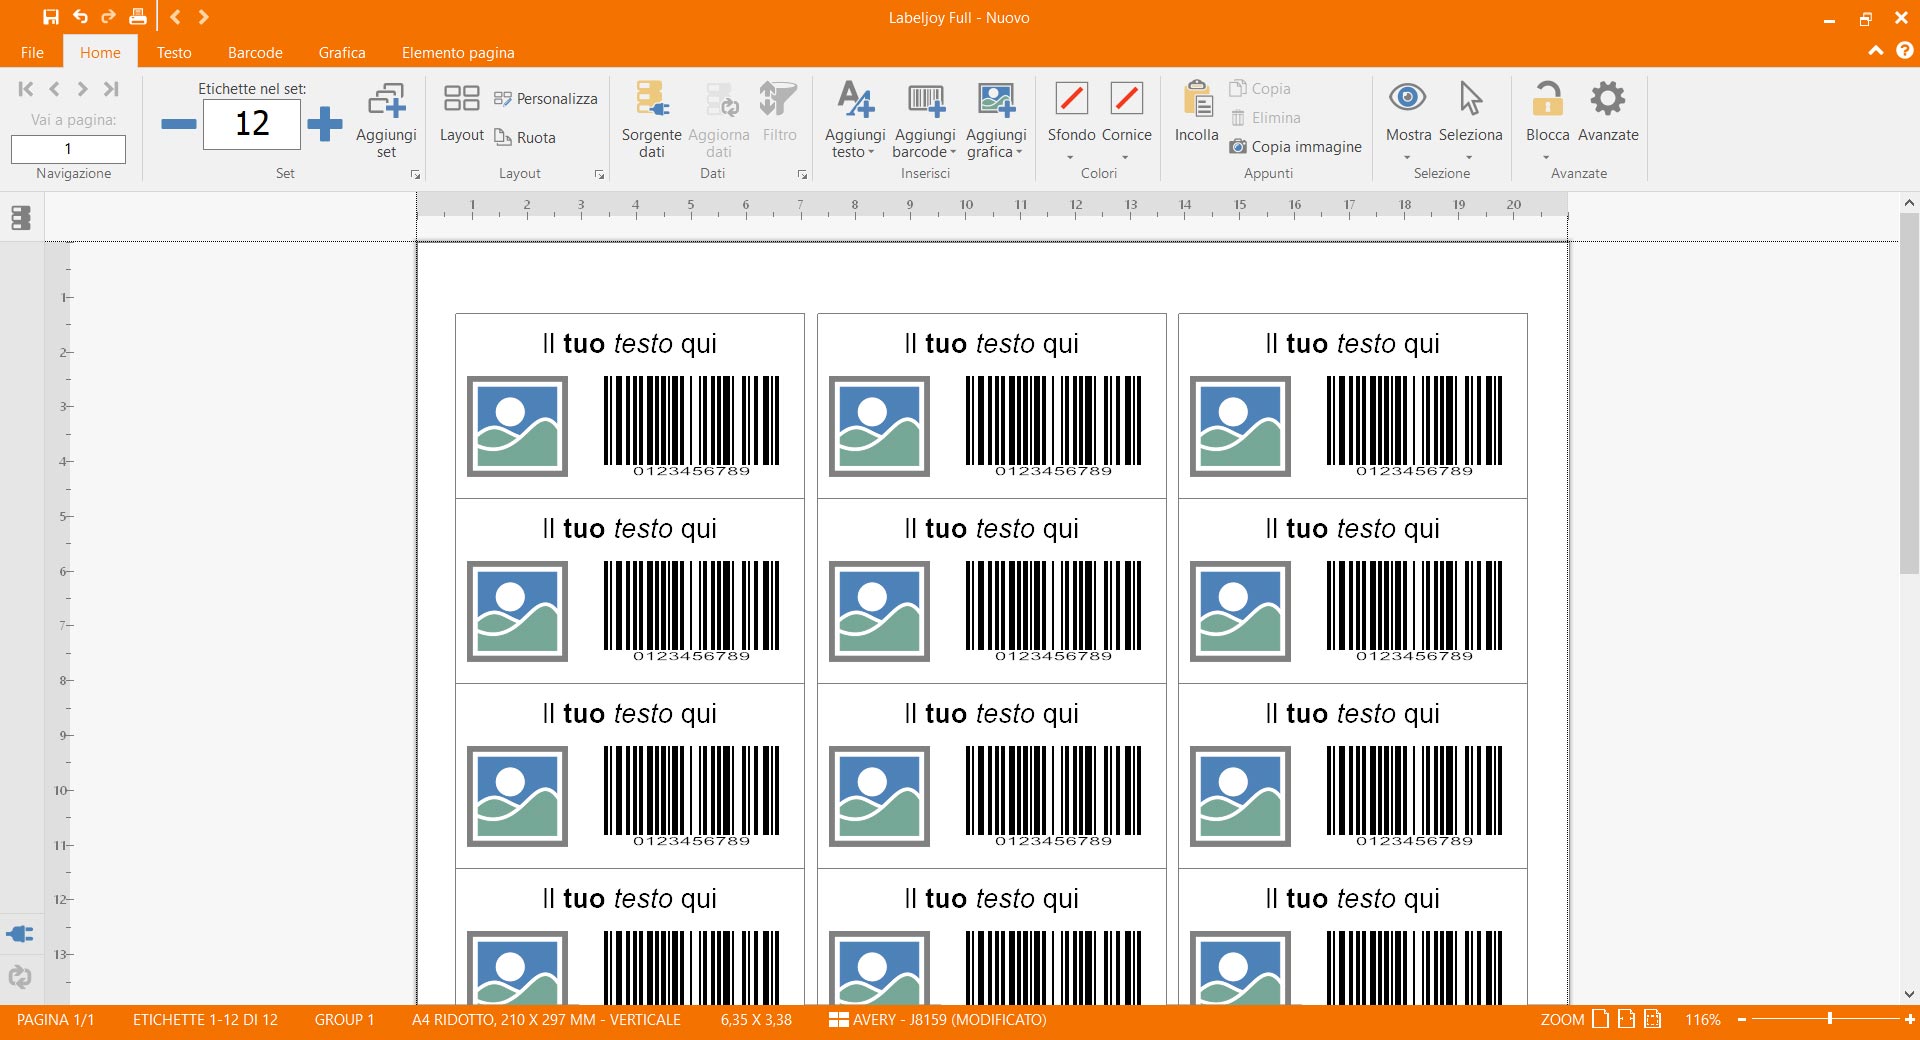Click Personalizza layout option
Image resolution: width=1920 pixels, height=1040 pixels.
coord(545,98)
